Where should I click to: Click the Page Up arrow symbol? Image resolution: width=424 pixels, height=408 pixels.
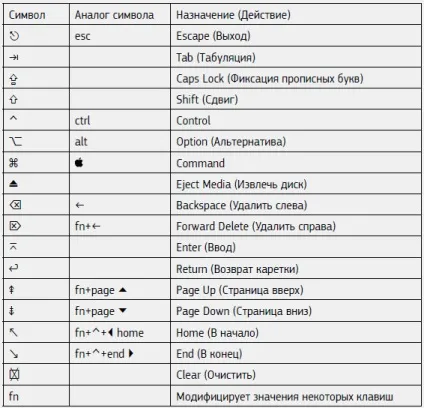pos(12,290)
